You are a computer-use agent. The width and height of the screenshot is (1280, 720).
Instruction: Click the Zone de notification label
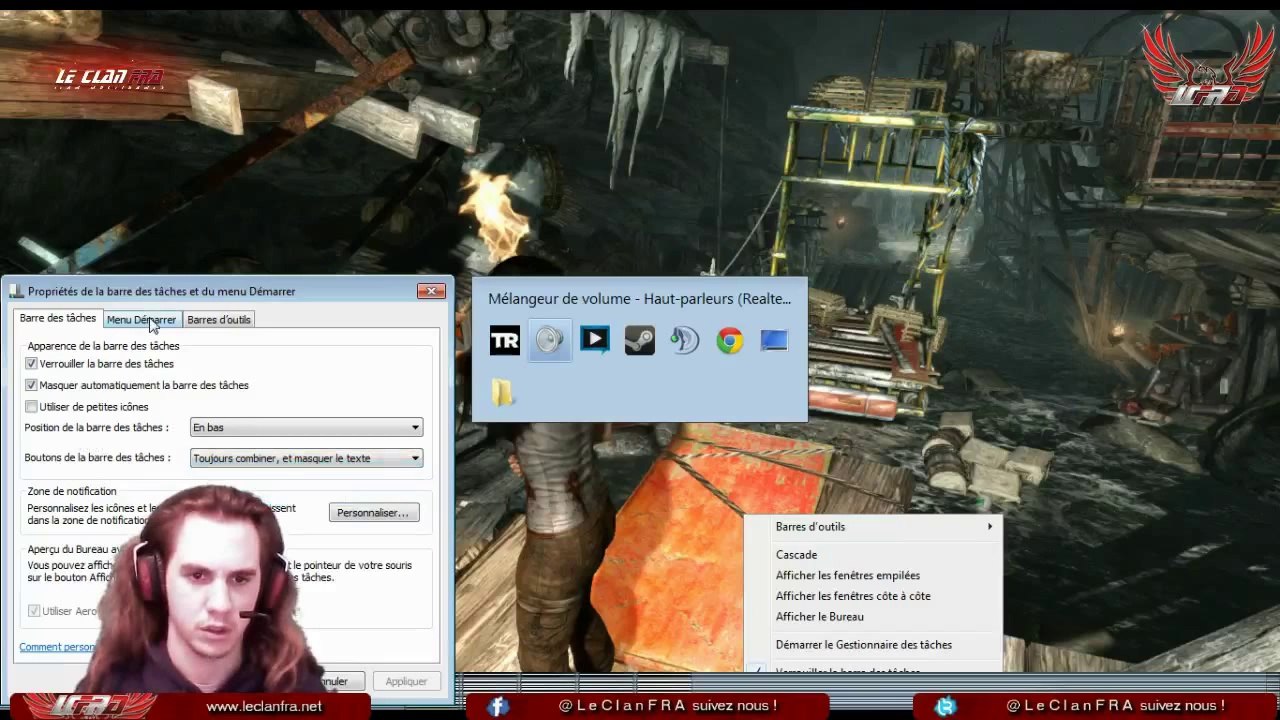72,491
